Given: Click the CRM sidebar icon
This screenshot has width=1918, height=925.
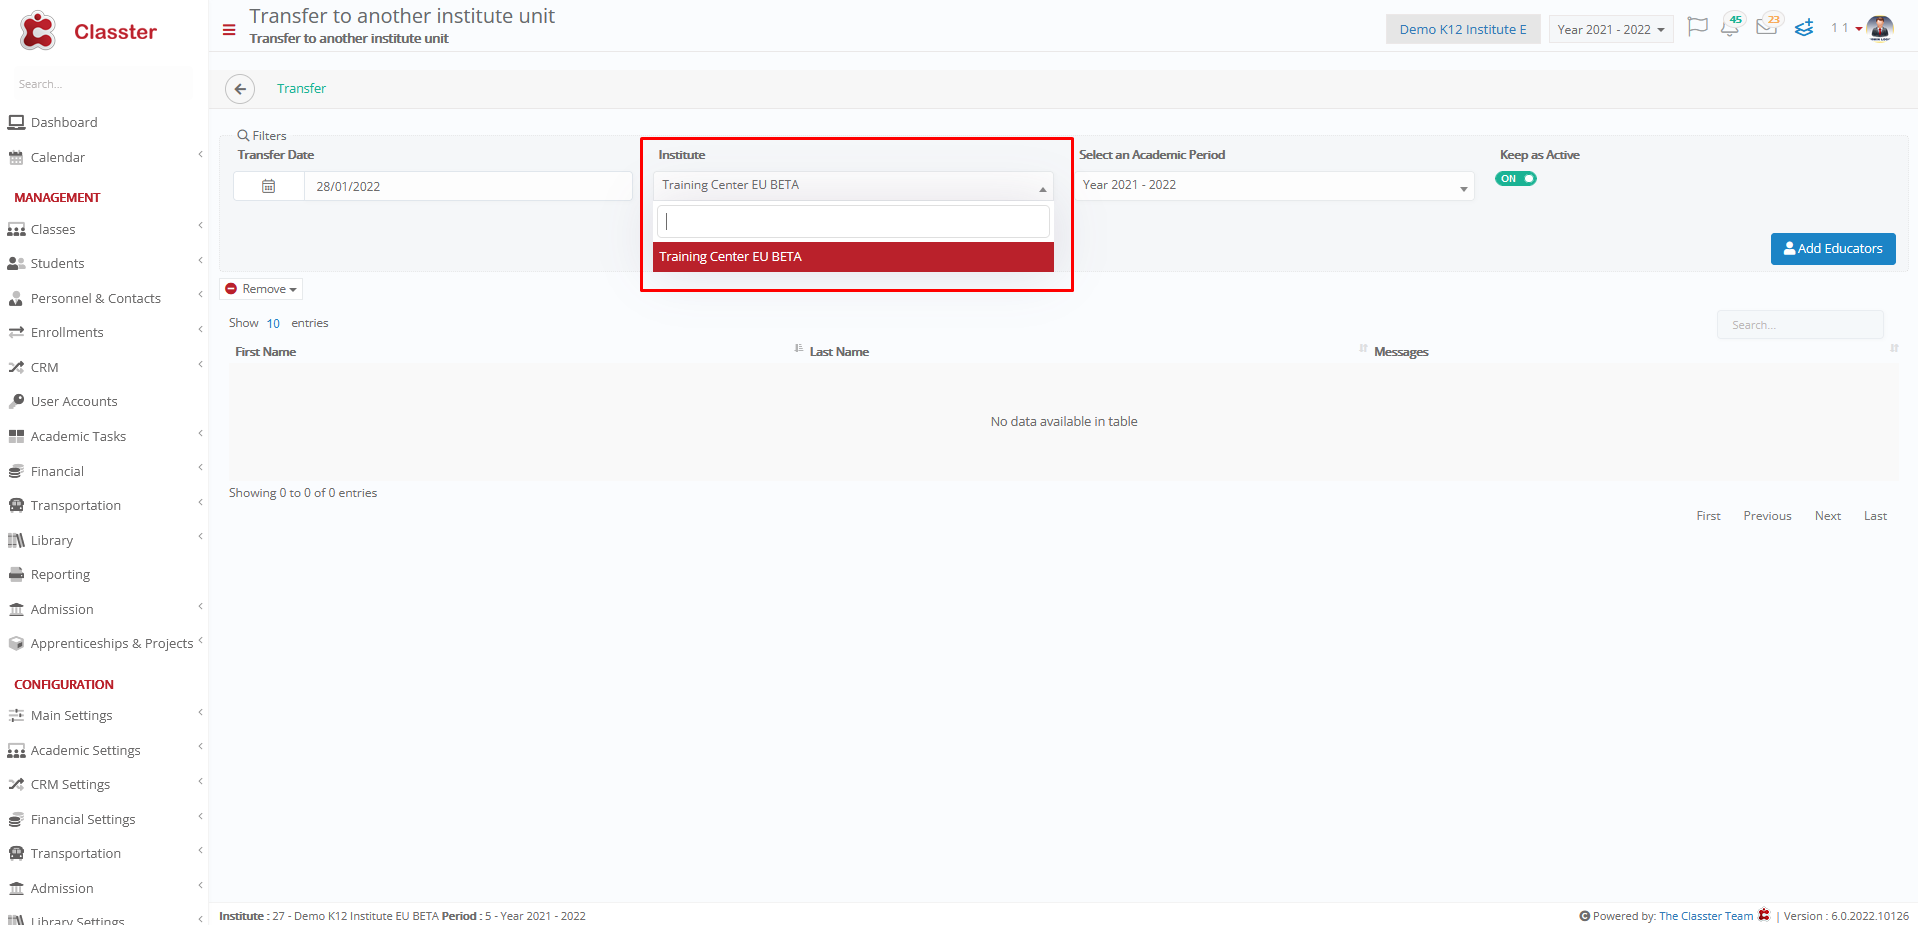Looking at the screenshot, I should tap(16, 367).
